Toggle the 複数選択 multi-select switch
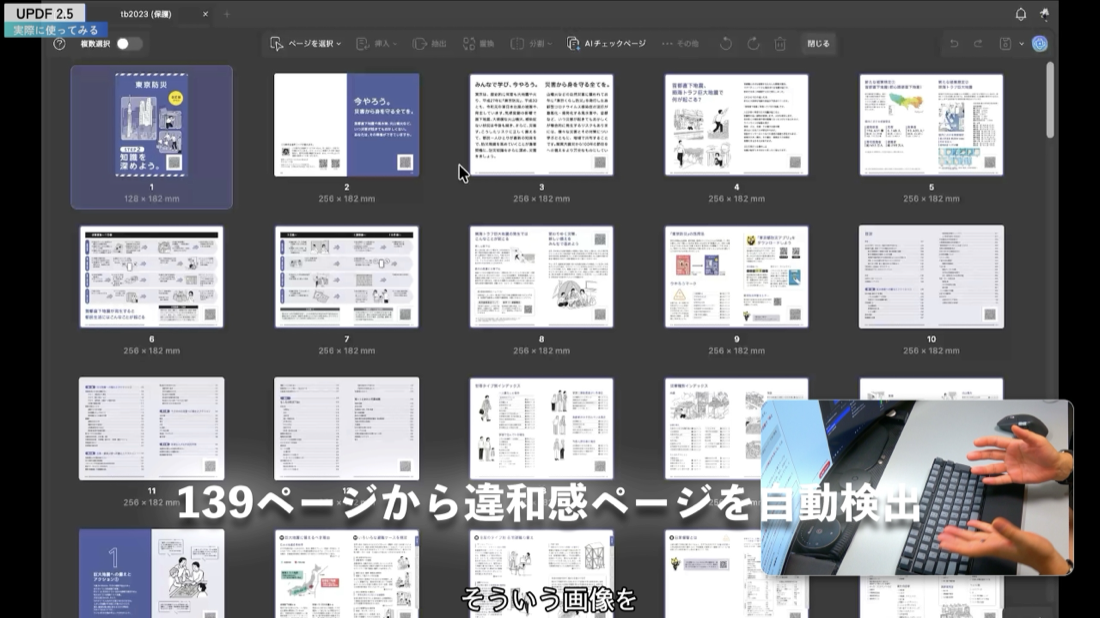 coord(128,43)
